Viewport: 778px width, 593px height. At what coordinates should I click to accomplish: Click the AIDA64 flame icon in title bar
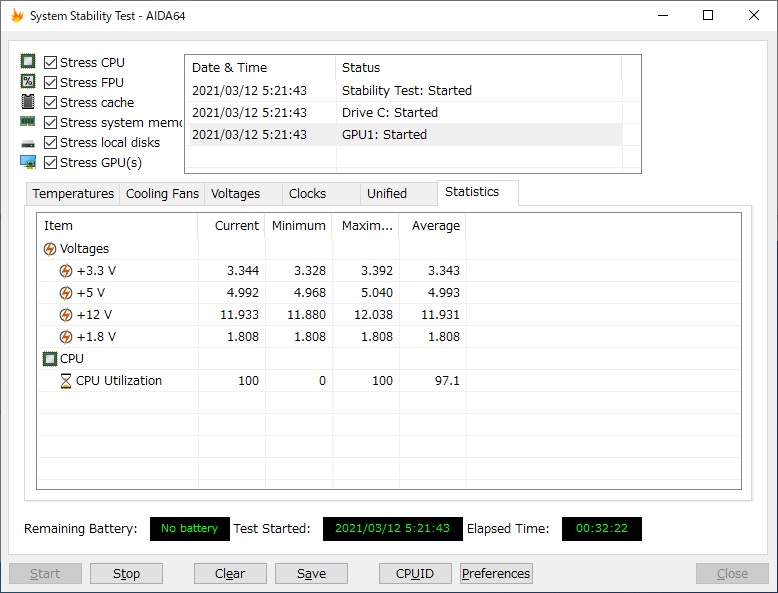17,16
